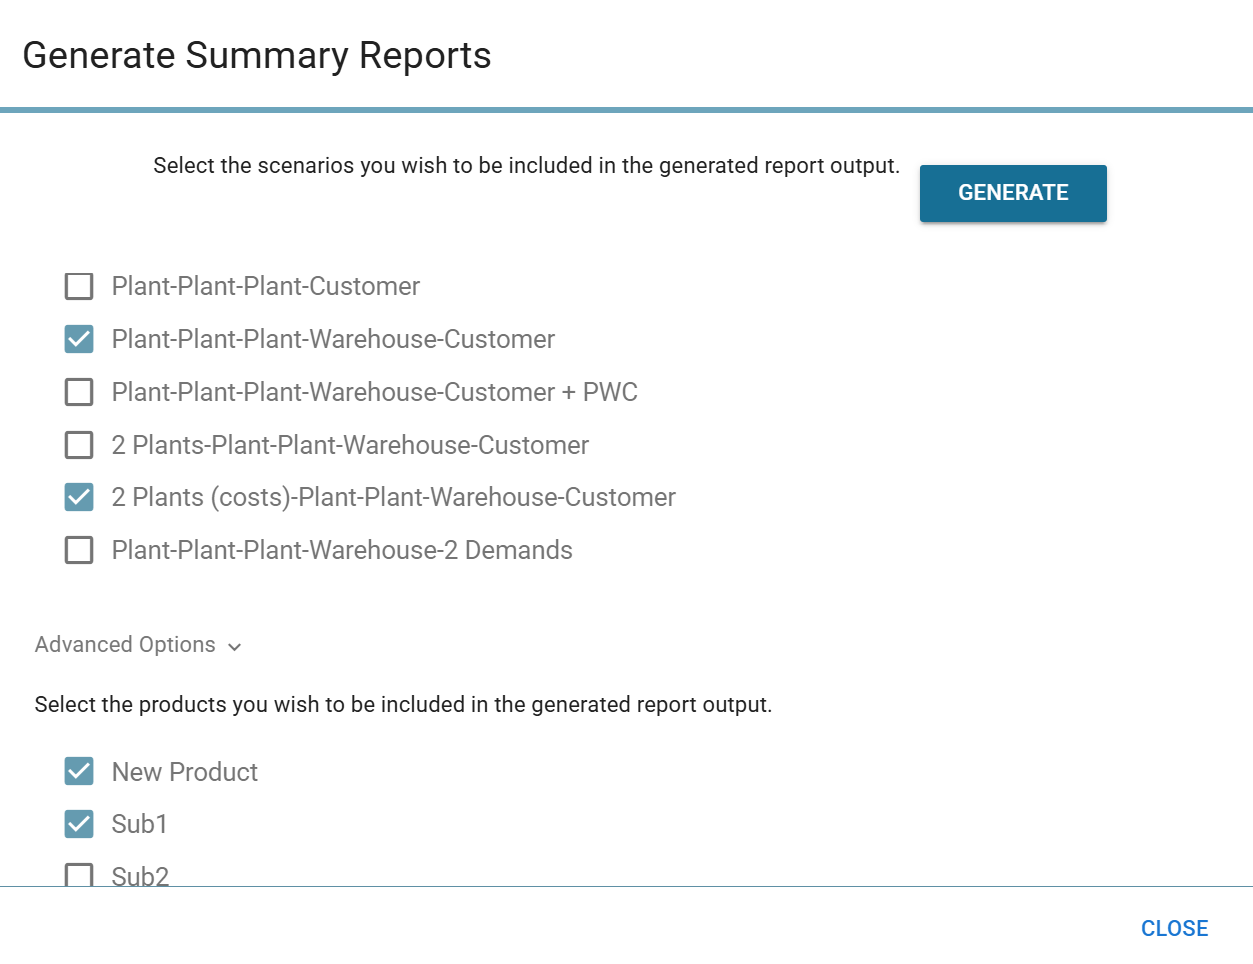Click the Plant-Plant-Plant-Warehouse-Customer + PWC label
The width and height of the screenshot is (1253, 964).
coord(374,392)
